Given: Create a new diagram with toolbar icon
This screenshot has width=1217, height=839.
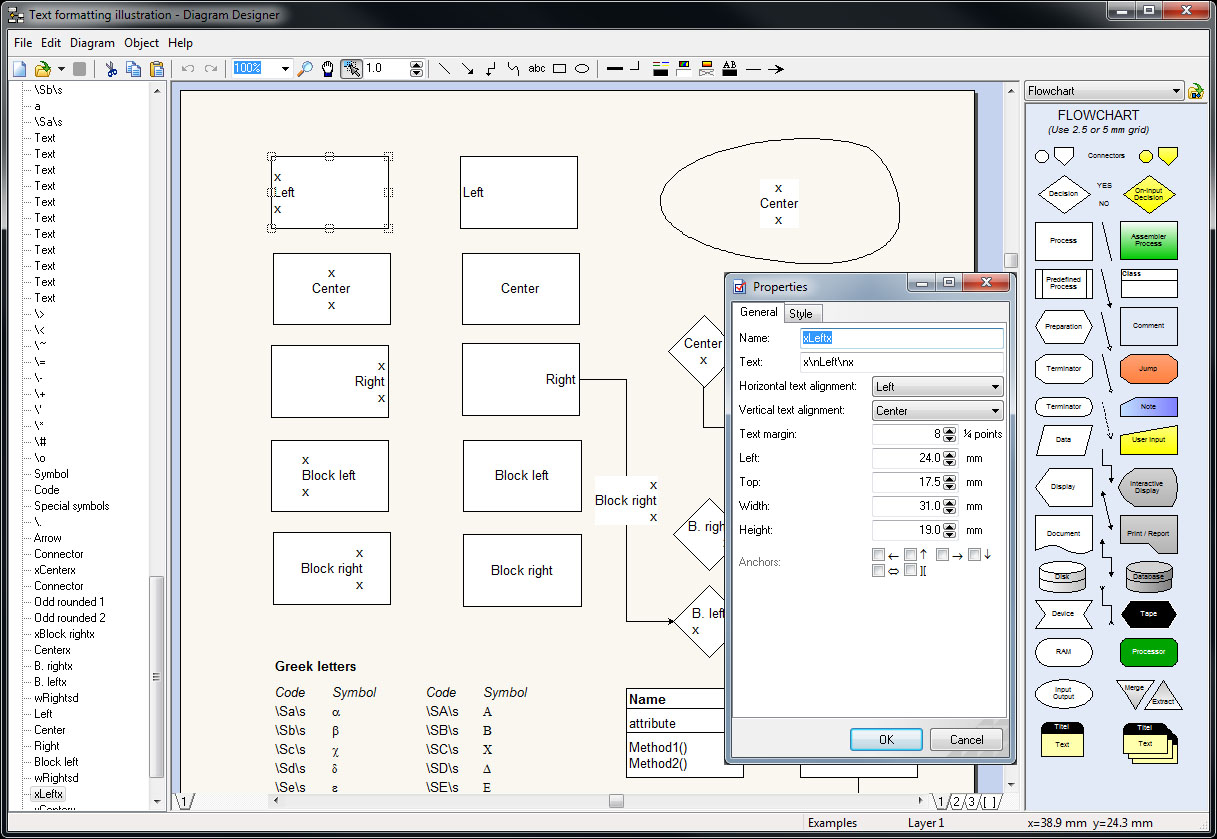Looking at the screenshot, I should pos(20,69).
